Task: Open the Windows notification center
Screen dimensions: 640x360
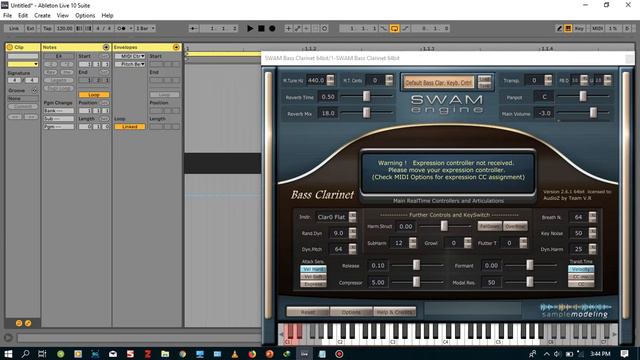Action: pyautogui.click(x=624, y=354)
